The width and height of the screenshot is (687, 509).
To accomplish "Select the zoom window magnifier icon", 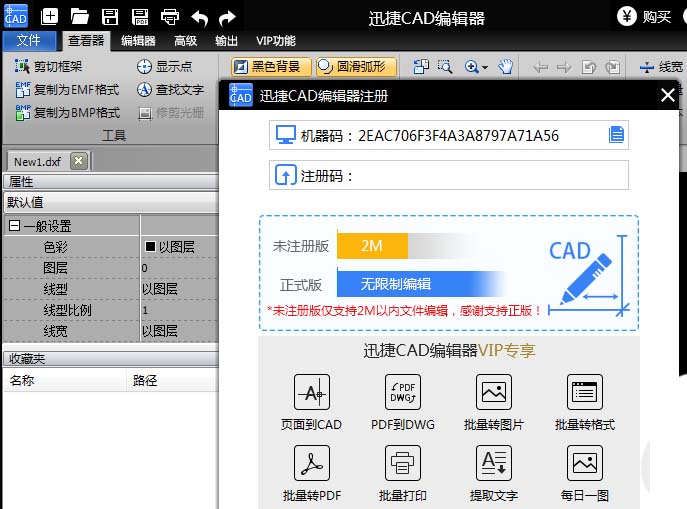I will [445, 67].
